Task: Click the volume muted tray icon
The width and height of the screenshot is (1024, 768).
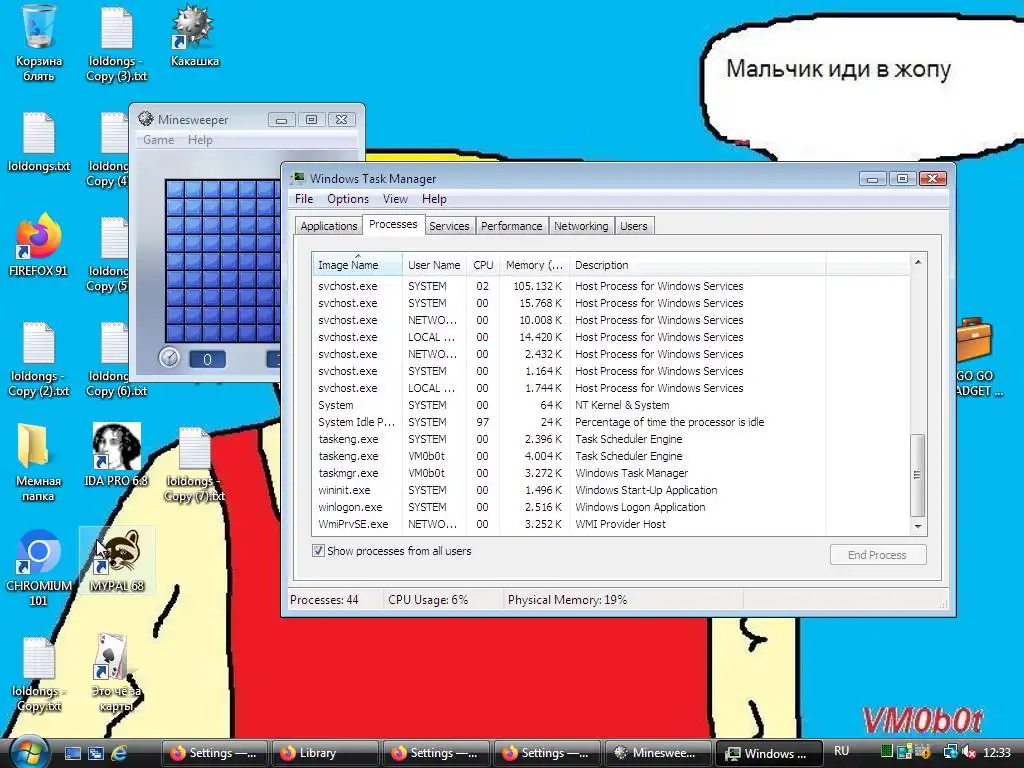Action: (x=969, y=752)
